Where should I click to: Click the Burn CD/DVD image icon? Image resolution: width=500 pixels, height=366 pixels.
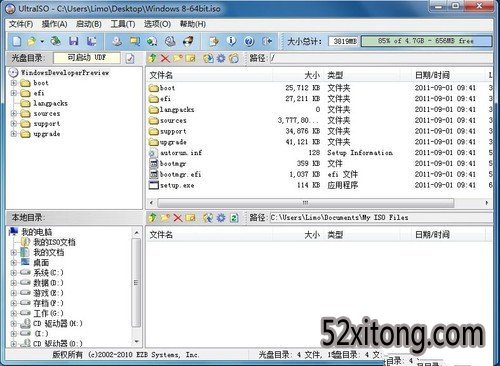(x=188, y=41)
